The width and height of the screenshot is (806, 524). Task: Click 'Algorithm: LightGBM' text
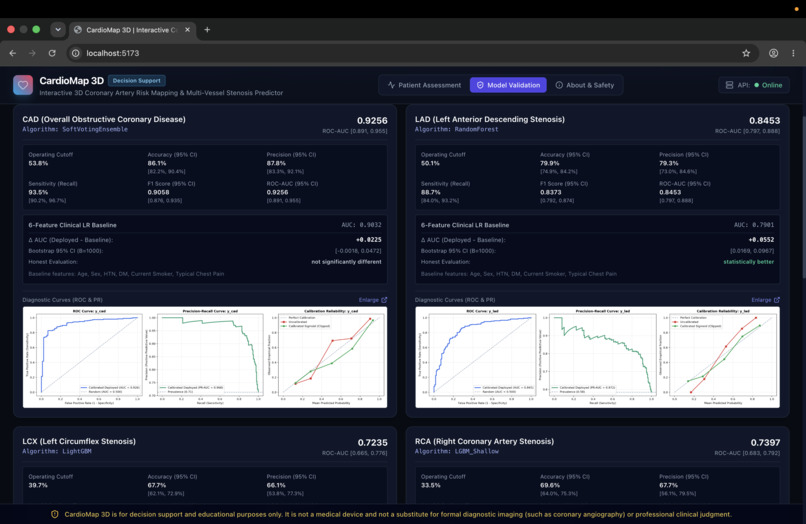click(x=57, y=451)
